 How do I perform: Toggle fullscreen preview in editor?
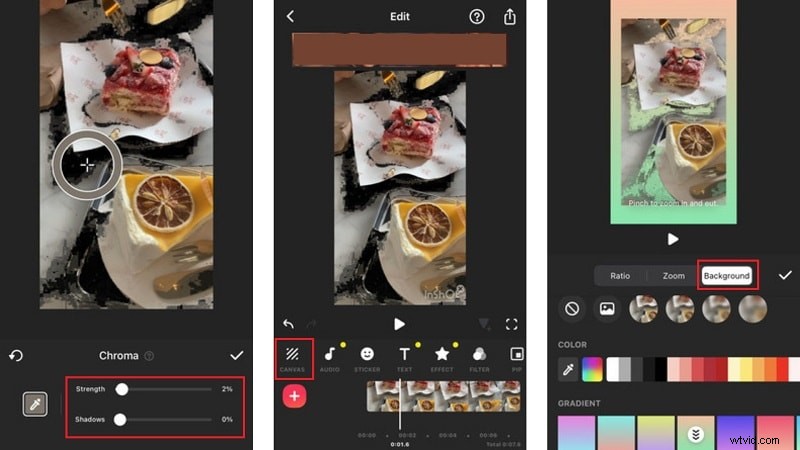click(x=512, y=324)
